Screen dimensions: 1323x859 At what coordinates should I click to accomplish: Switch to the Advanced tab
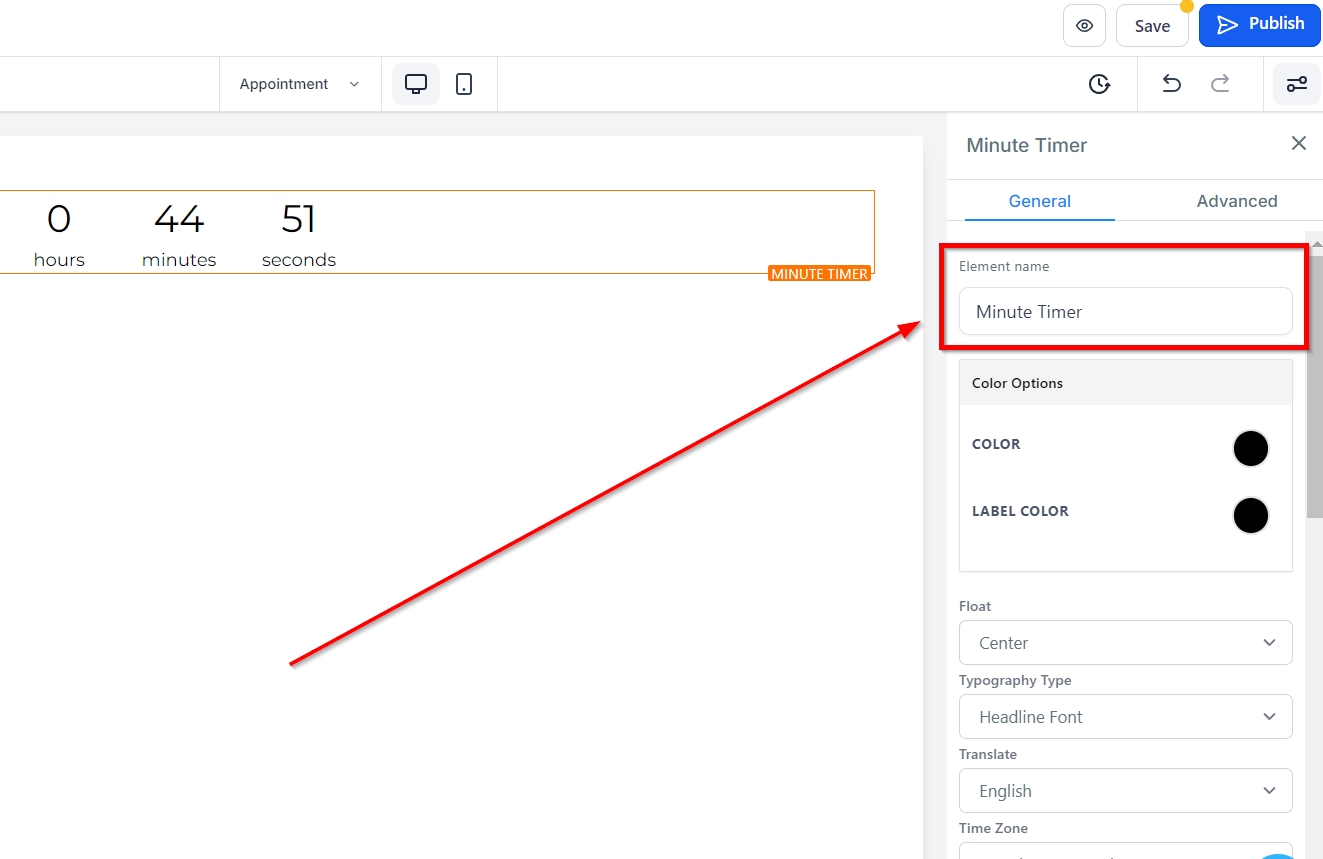coord(1237,201)
